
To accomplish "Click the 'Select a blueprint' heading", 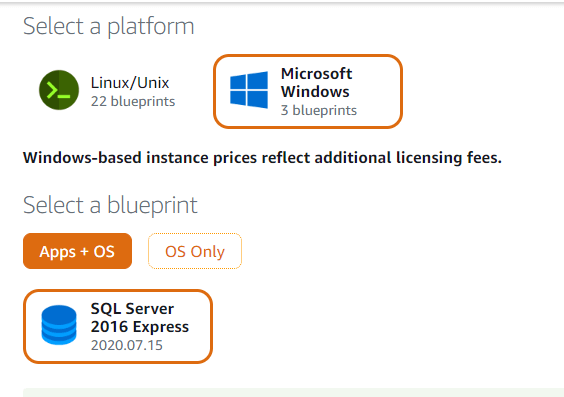I will point(110,205).
